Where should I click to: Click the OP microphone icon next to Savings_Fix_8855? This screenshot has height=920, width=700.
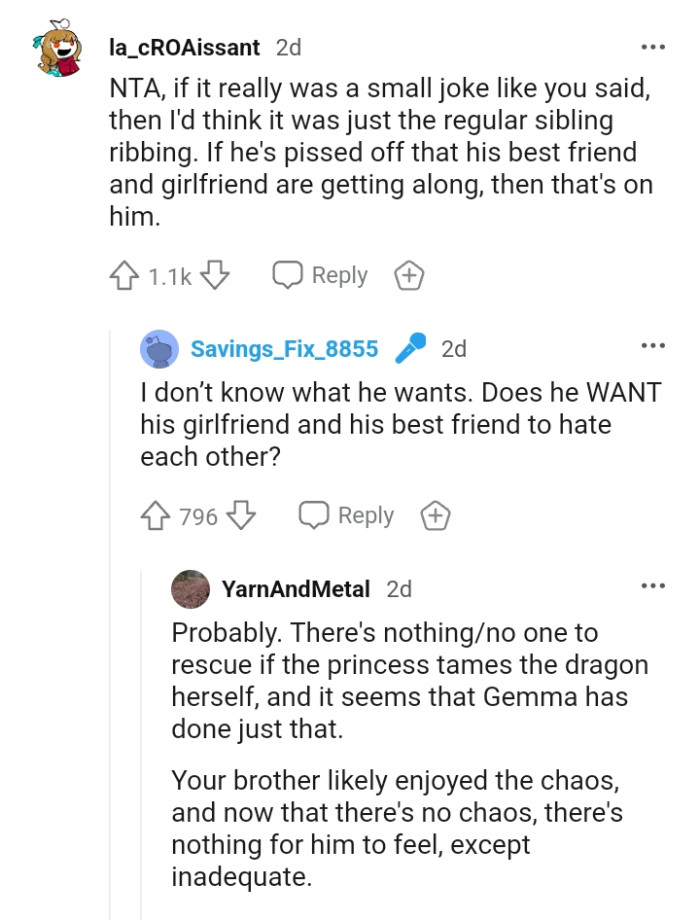point(413,348)
